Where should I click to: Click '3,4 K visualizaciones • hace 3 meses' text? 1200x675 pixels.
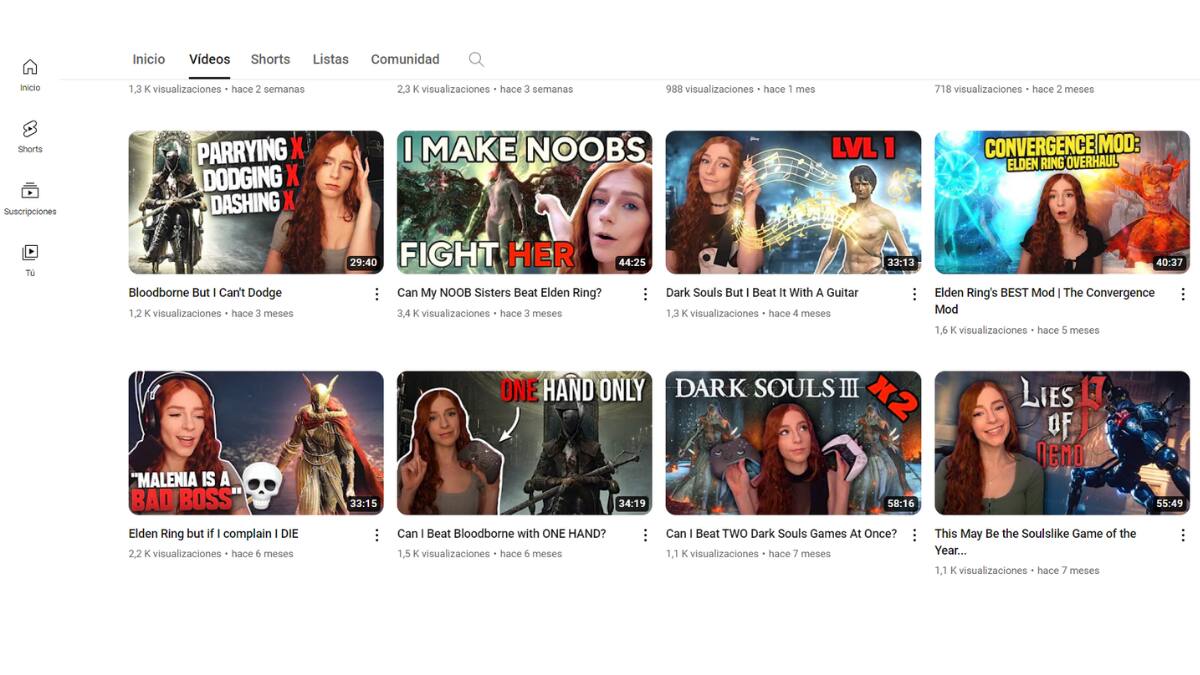pos(479,314)
